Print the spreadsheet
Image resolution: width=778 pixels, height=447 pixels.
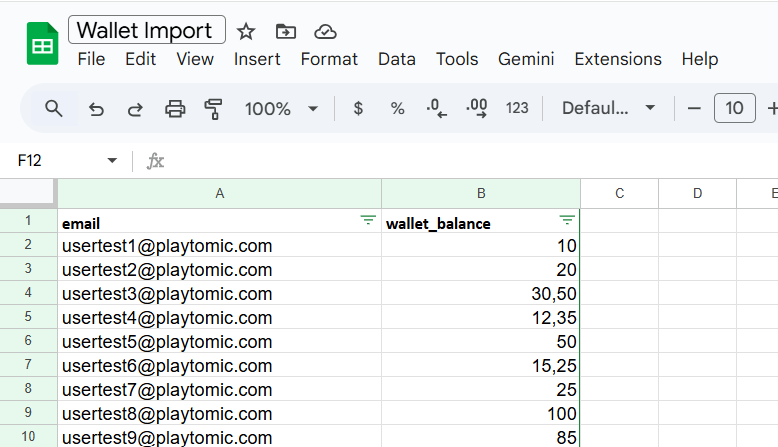click(x=175, y=108)
